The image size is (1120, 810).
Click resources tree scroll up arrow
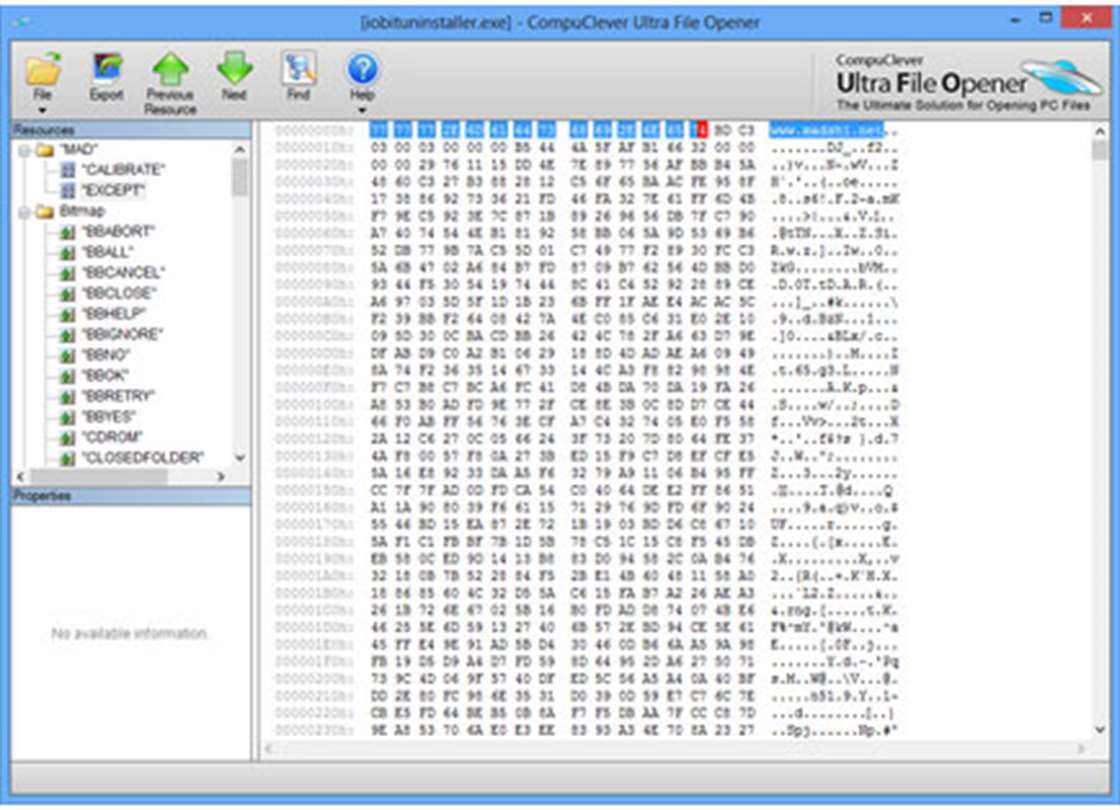[x=240, y=149]
